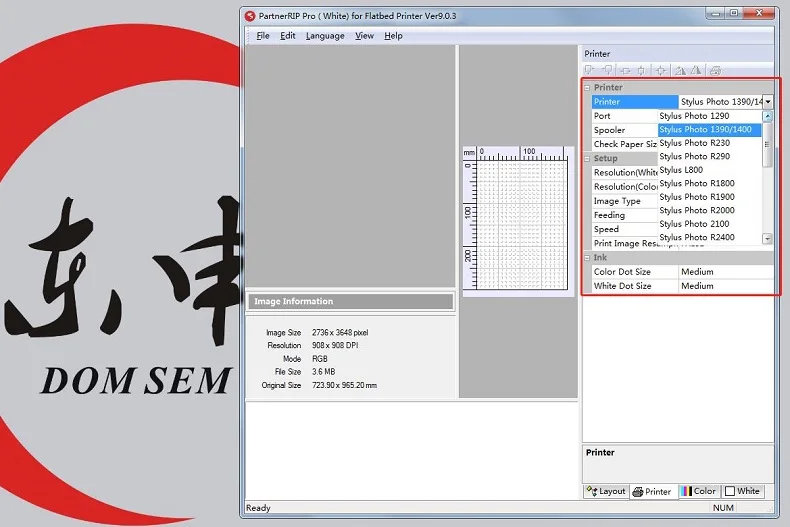Select the Resolution(Color) property row
Screen dimensions: 790x527
625,187
